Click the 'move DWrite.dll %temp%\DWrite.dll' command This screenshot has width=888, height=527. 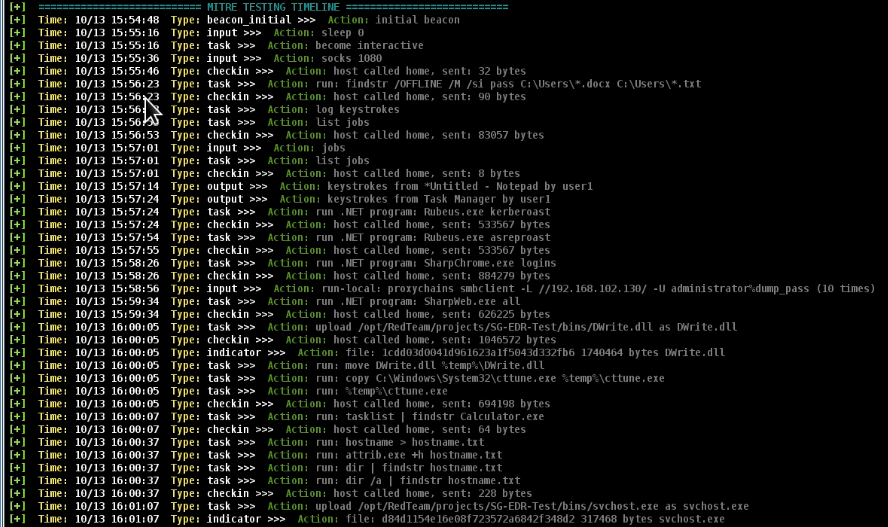[x=445, y=366]
